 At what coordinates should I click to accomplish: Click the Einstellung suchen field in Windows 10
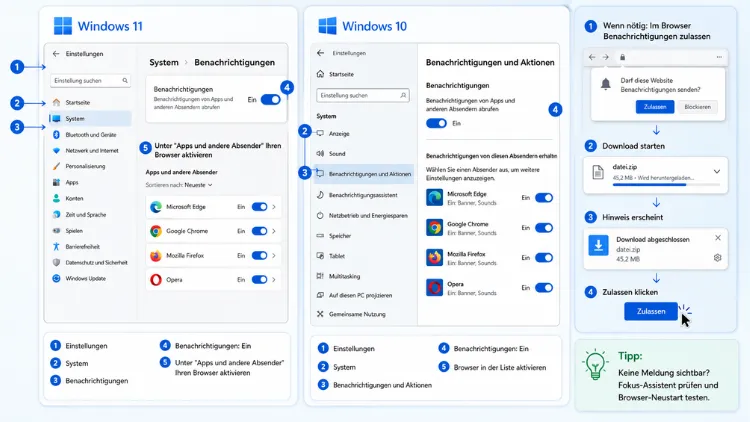363,95
